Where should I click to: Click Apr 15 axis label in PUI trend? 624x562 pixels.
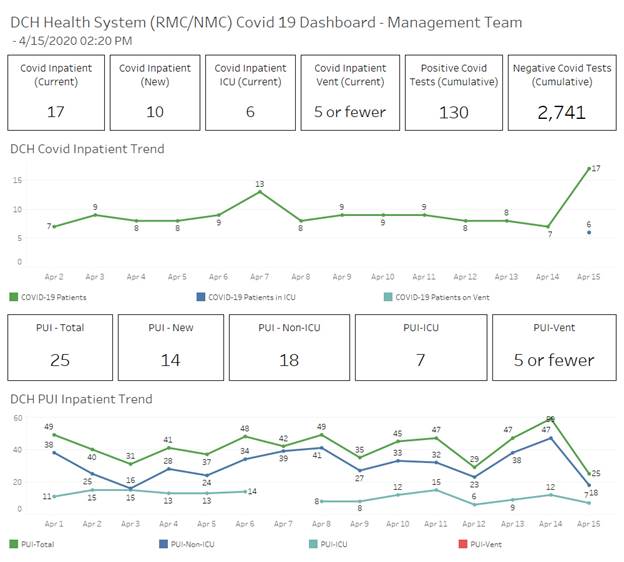[x=589, y=524]
